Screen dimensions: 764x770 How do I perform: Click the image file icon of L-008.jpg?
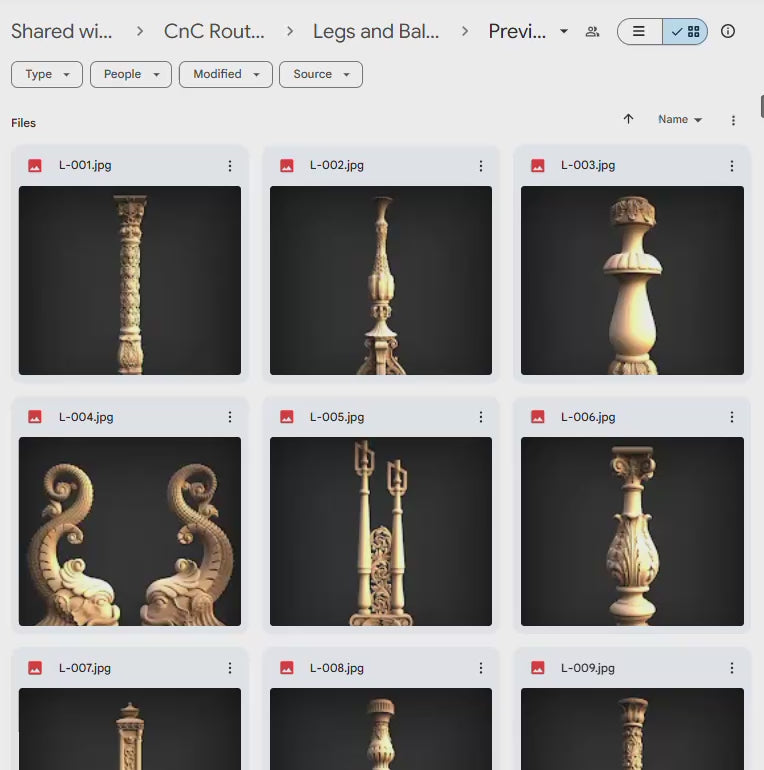[x=287, y=668]
